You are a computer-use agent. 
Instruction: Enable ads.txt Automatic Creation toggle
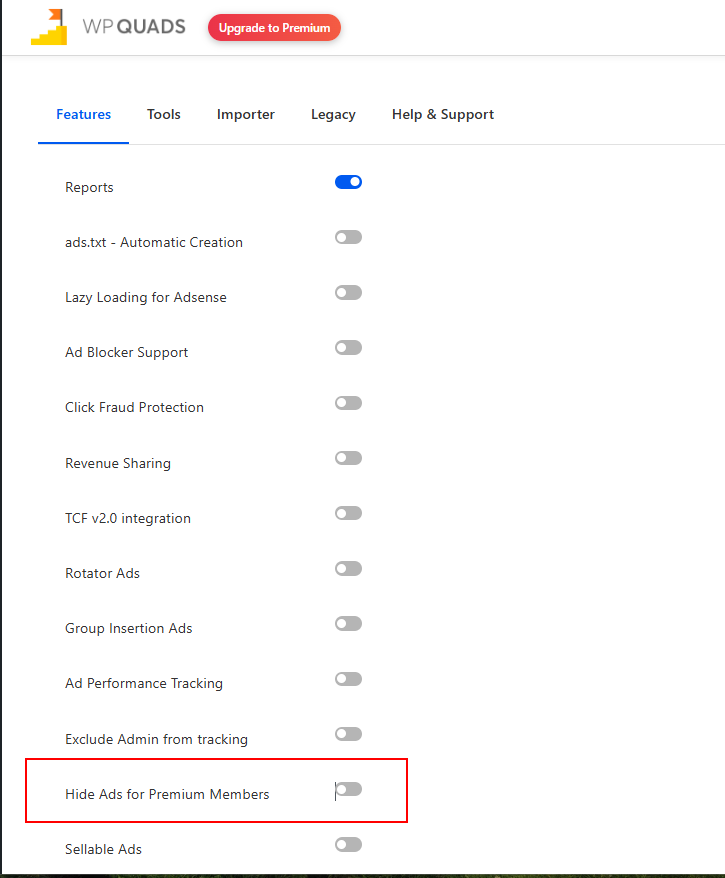point(348,237)
